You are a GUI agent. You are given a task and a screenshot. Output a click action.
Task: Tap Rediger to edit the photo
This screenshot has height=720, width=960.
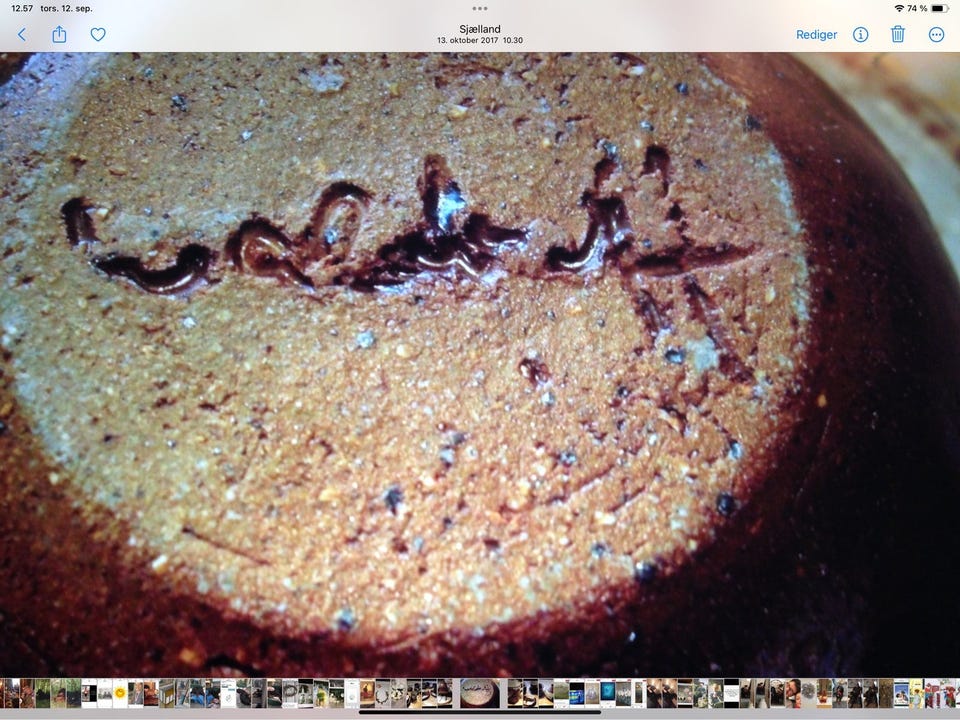[816, 35]
